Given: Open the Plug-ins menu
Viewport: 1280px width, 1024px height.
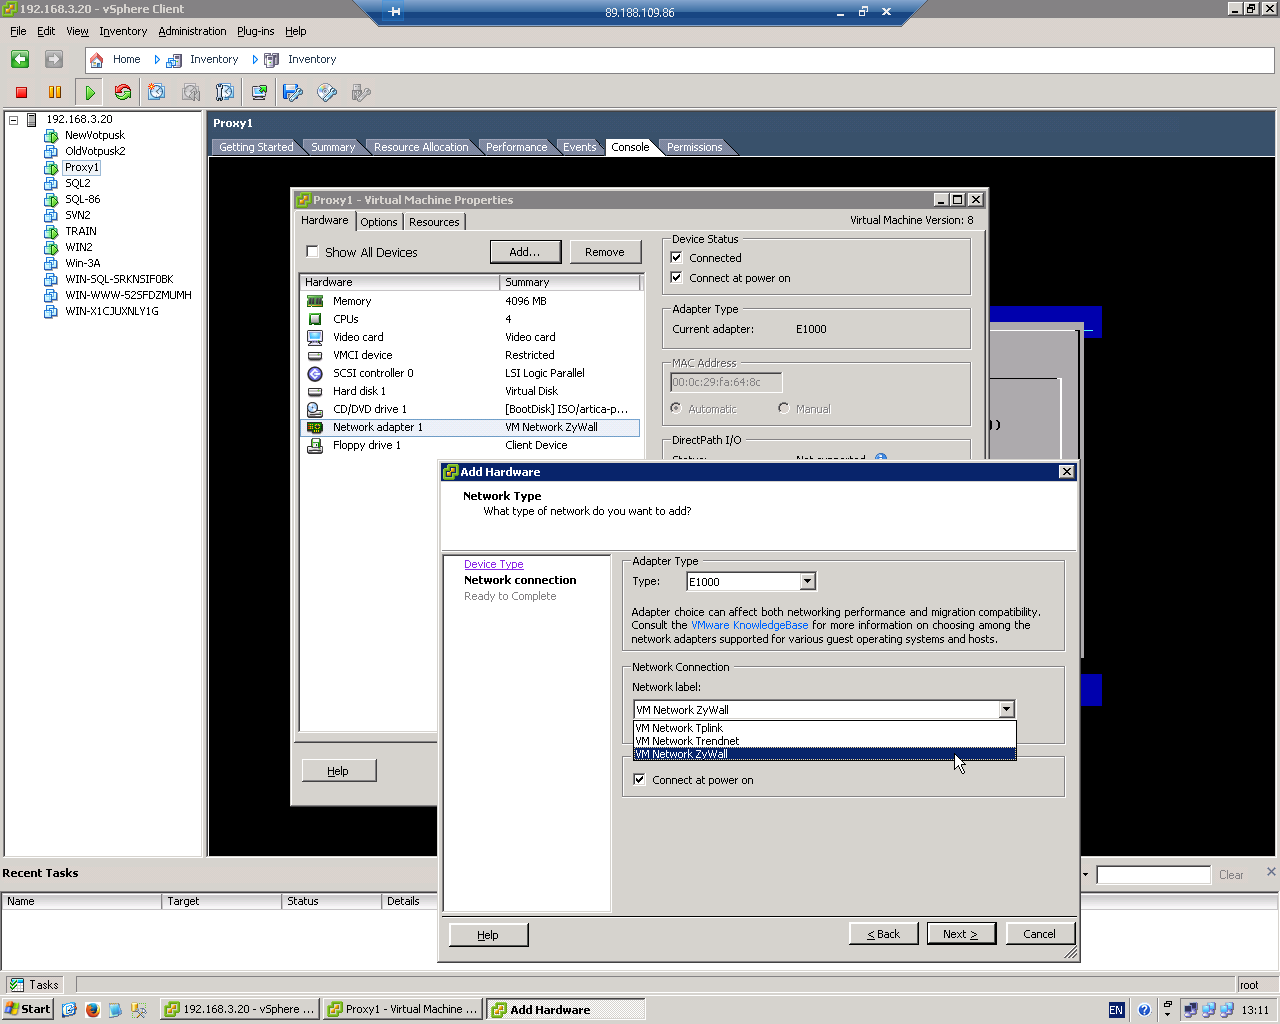Looking at the screenshot, I should point(255,31).
